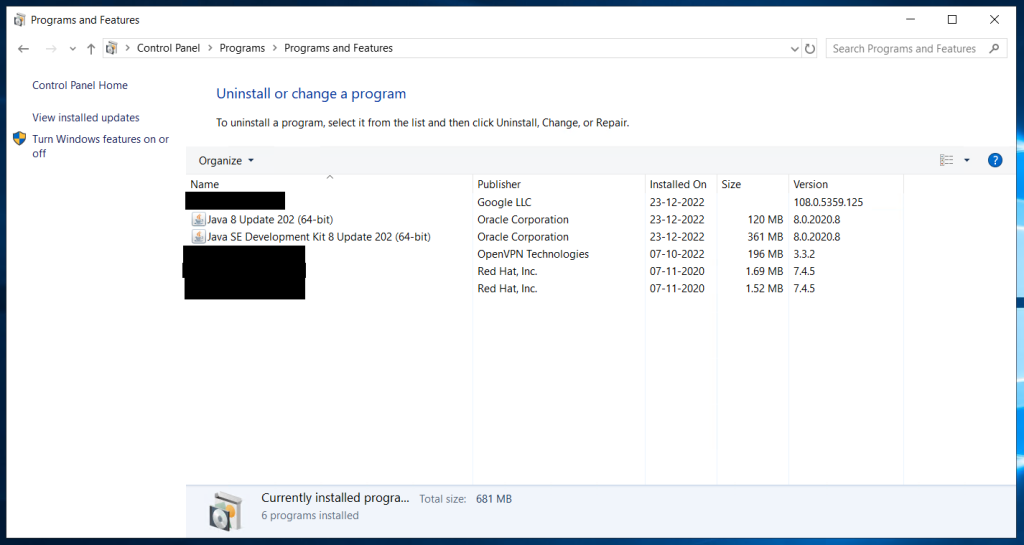Click the 07-10-2022 install date
The width and height of the screenshot is (1024, 545).
point(677,254)
